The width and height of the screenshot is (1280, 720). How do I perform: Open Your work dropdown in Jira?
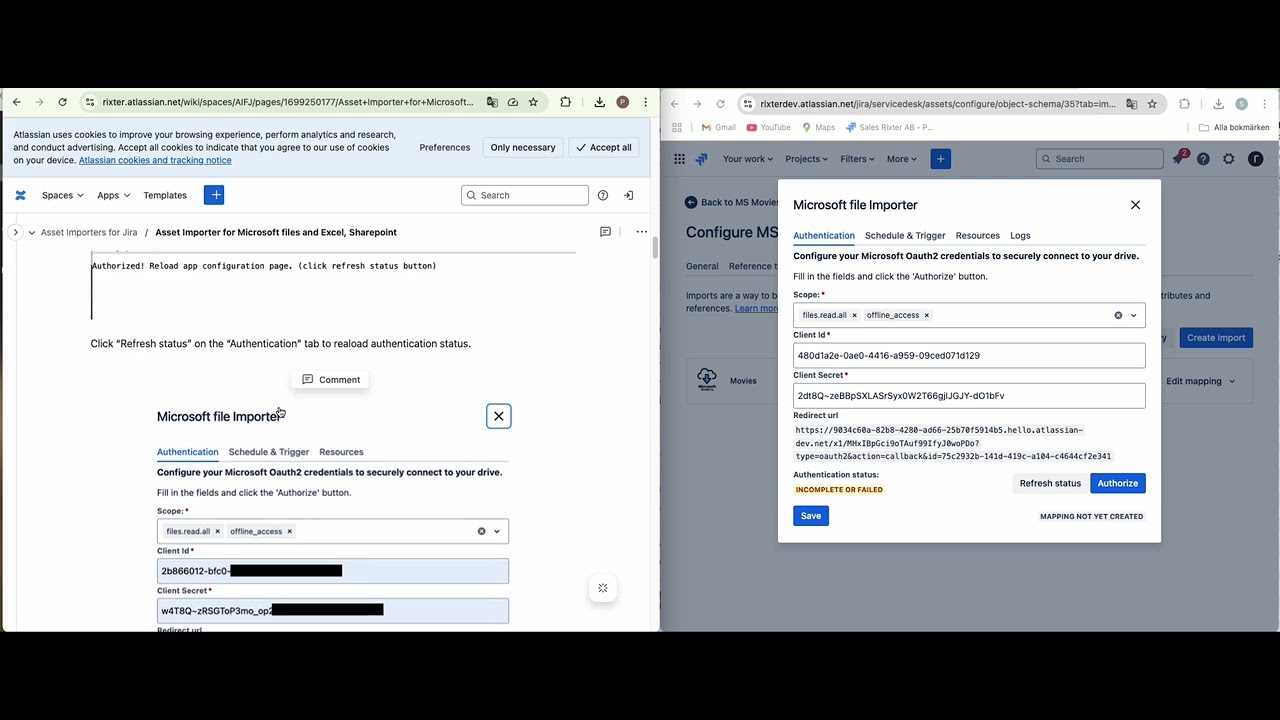click(x=748, y=159)
